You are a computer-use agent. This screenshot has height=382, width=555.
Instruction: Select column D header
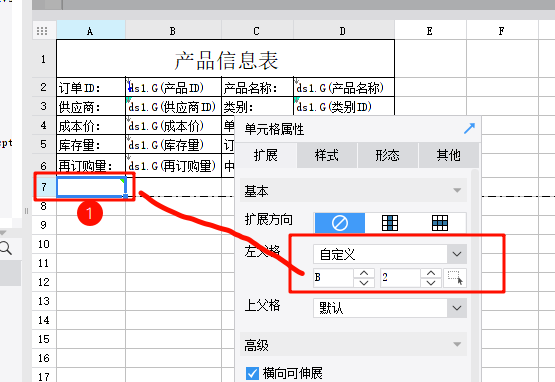(344, 31)
